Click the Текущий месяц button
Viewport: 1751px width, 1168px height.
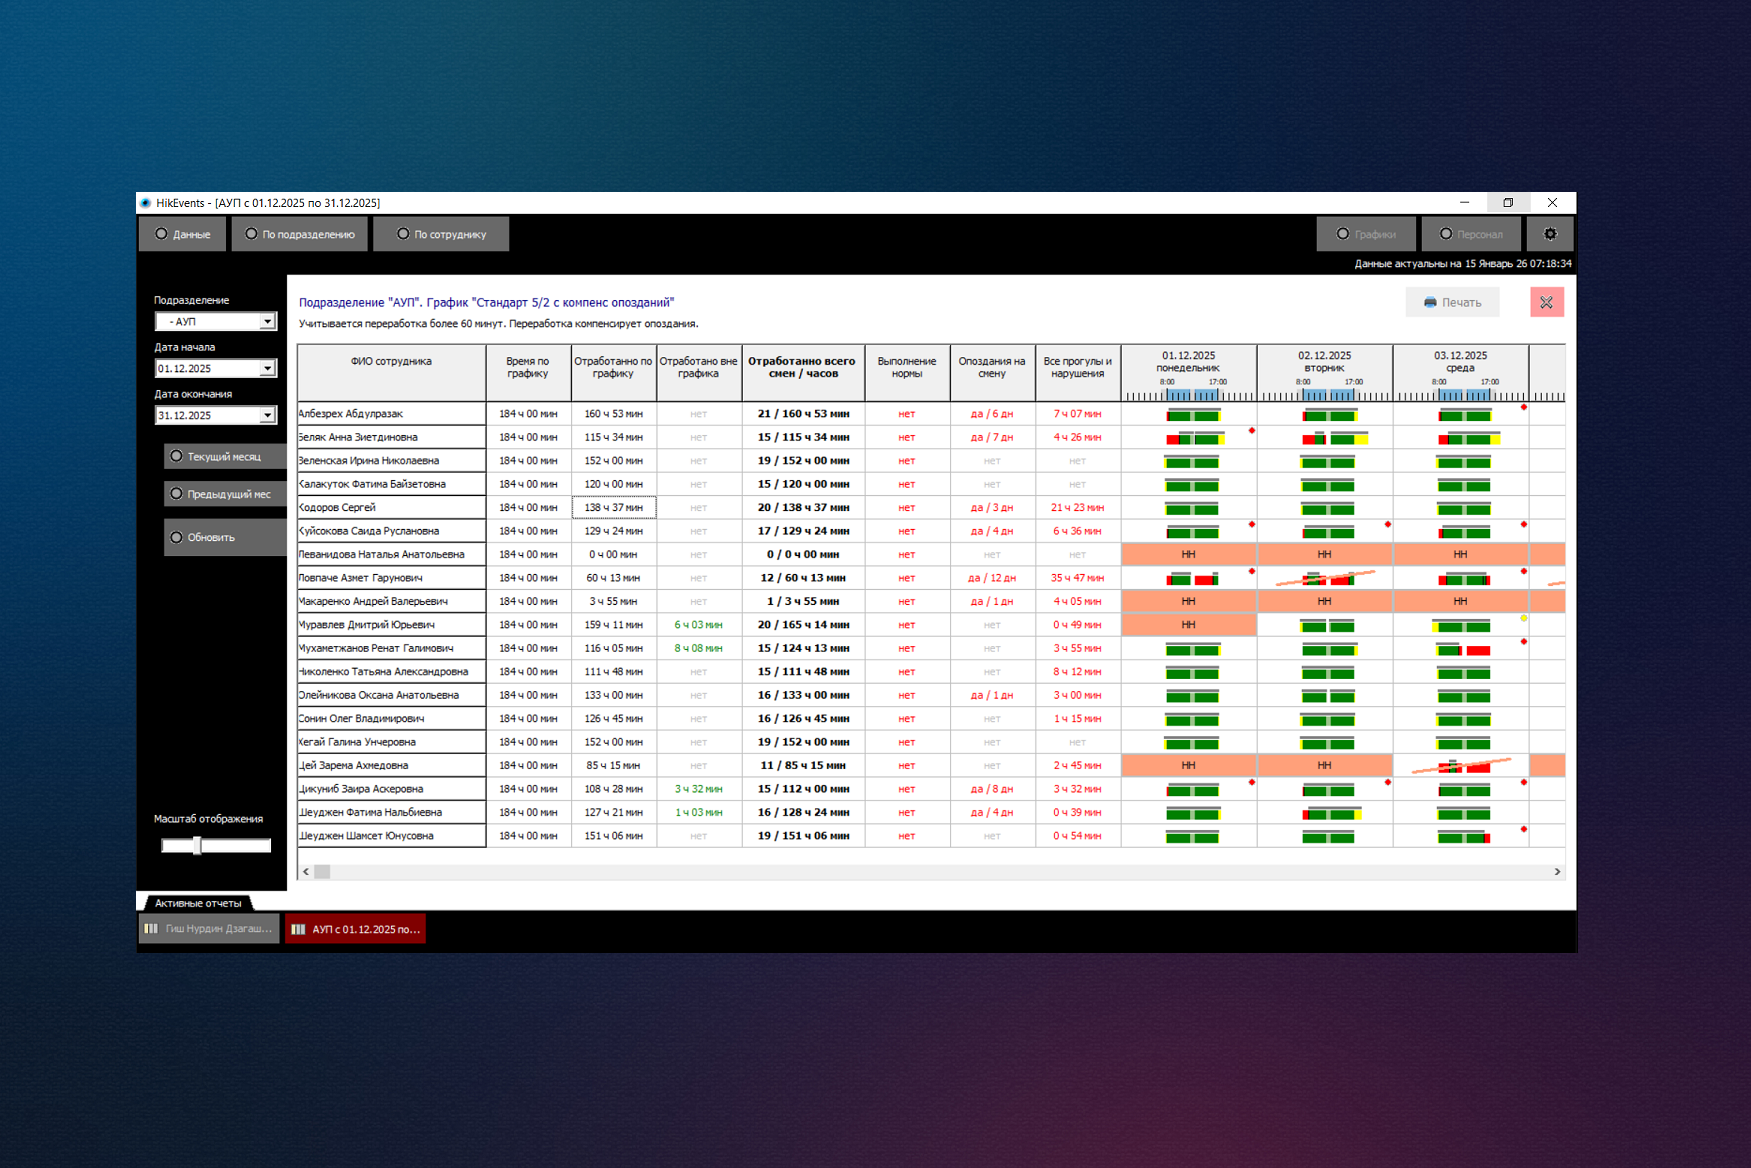point(225,456)
